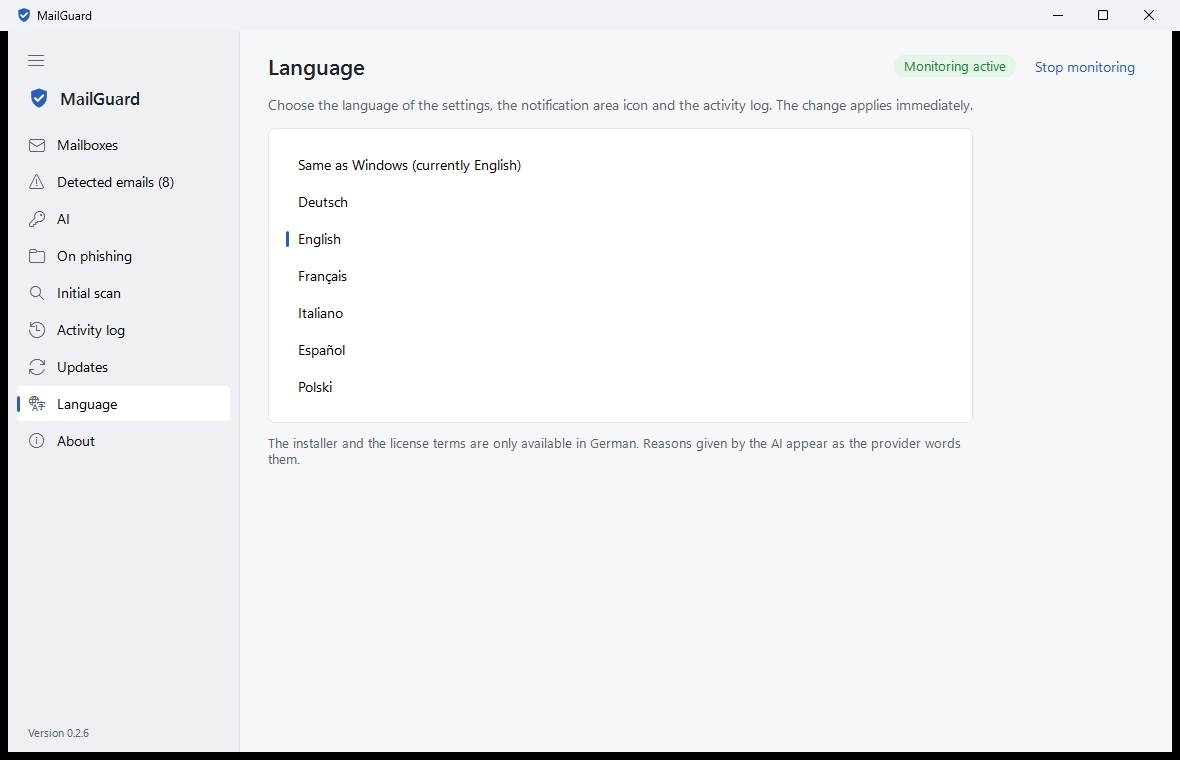Open the hamburger navigation menu

36,60
